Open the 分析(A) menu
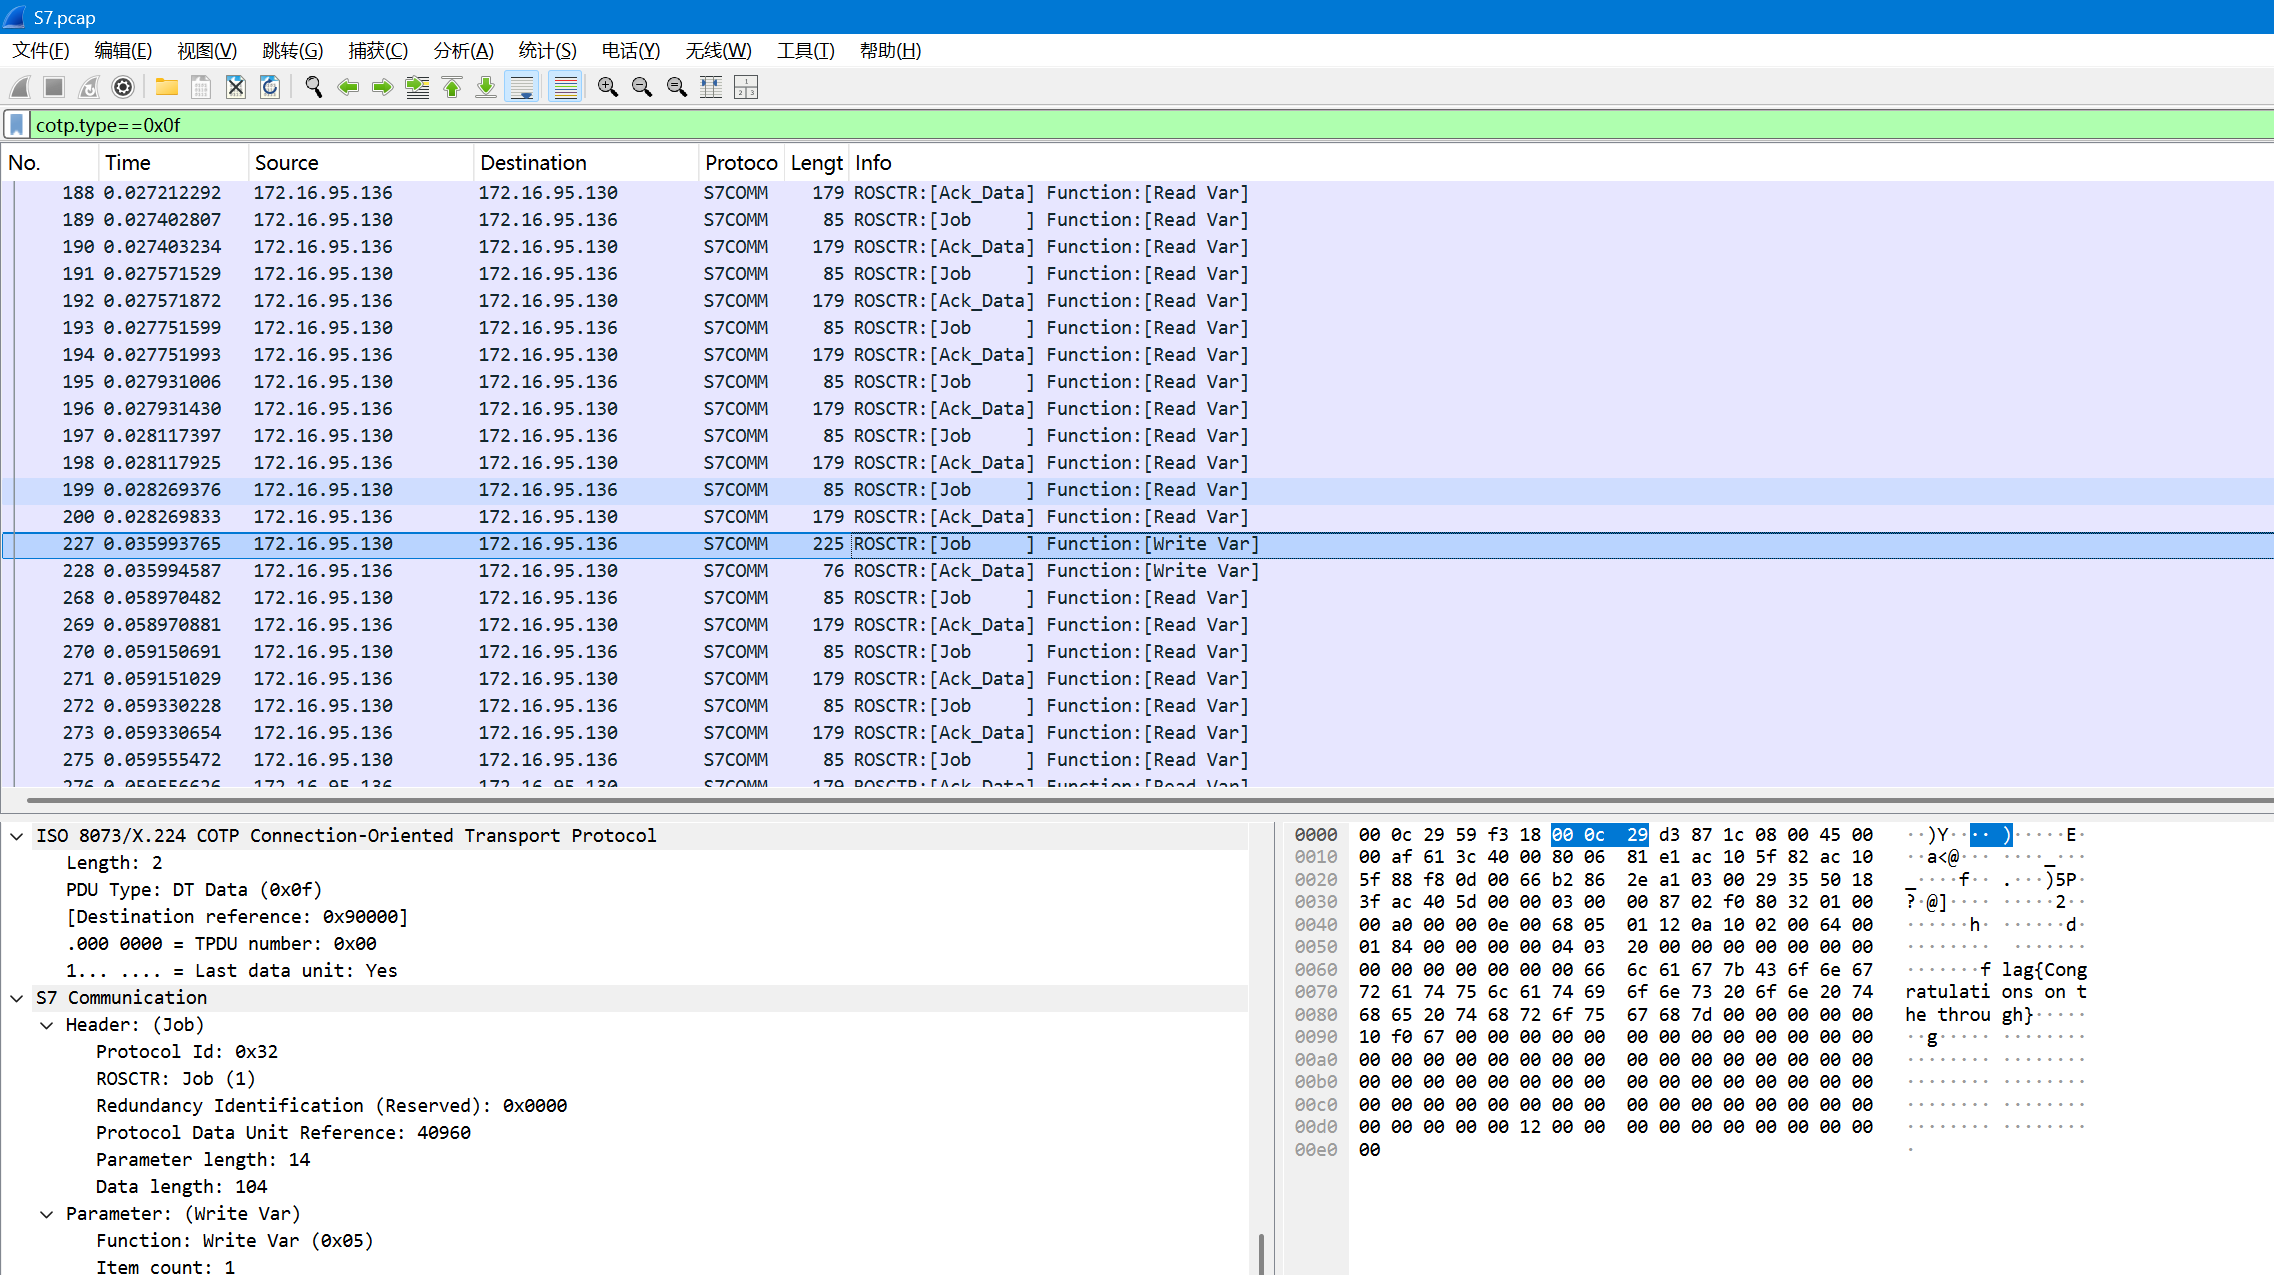The height and width of the screenshot is (1275, 2274). click(463, 51)
